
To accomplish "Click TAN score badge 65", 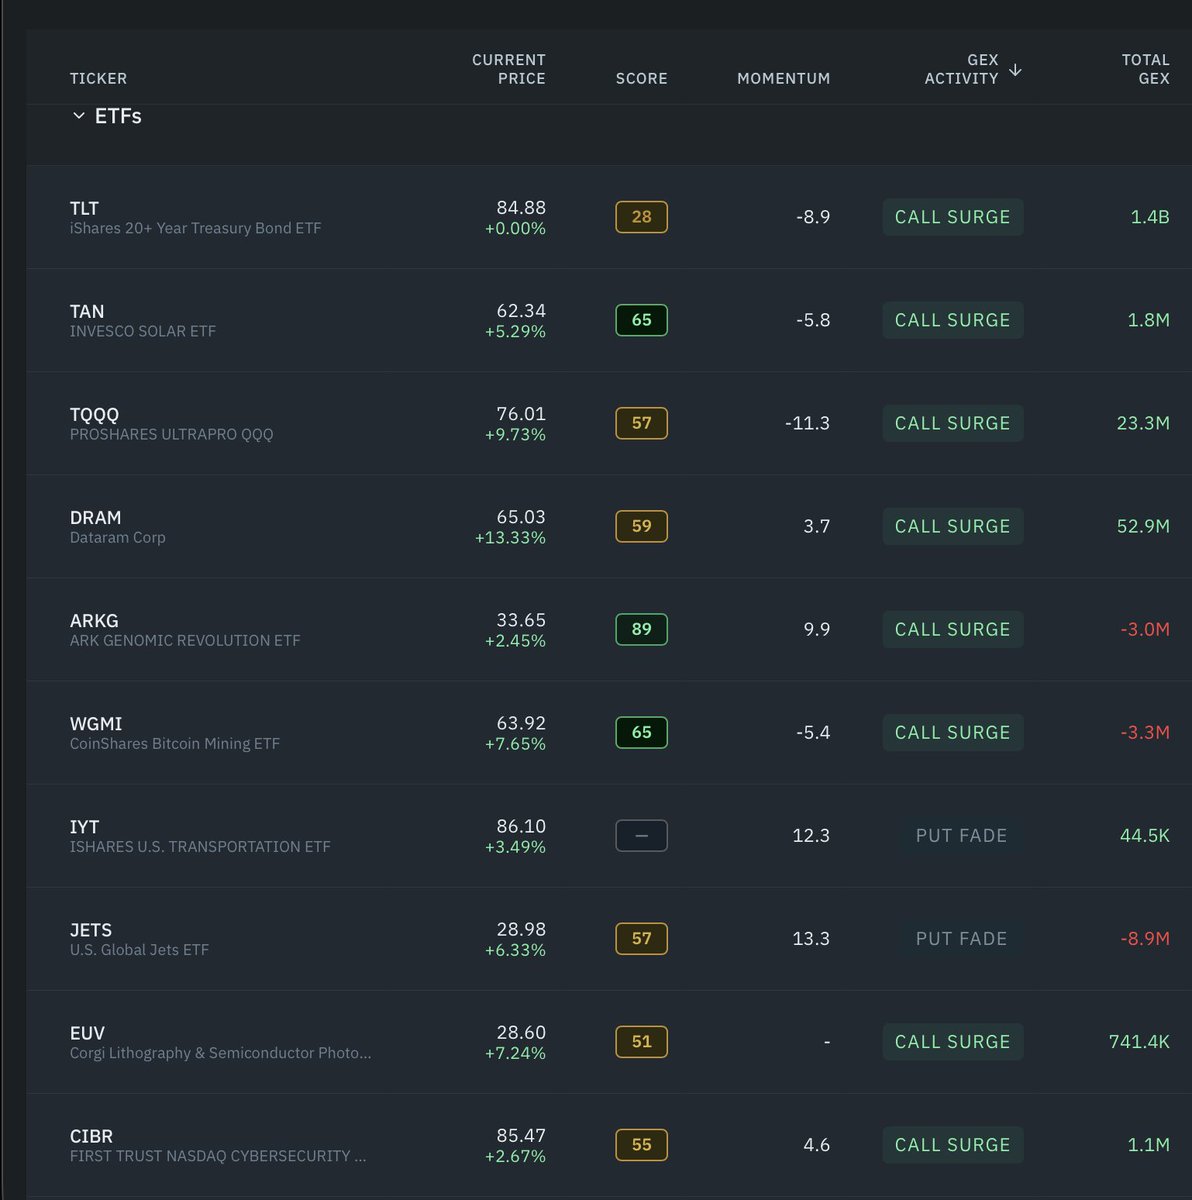I will click(641, 320).
